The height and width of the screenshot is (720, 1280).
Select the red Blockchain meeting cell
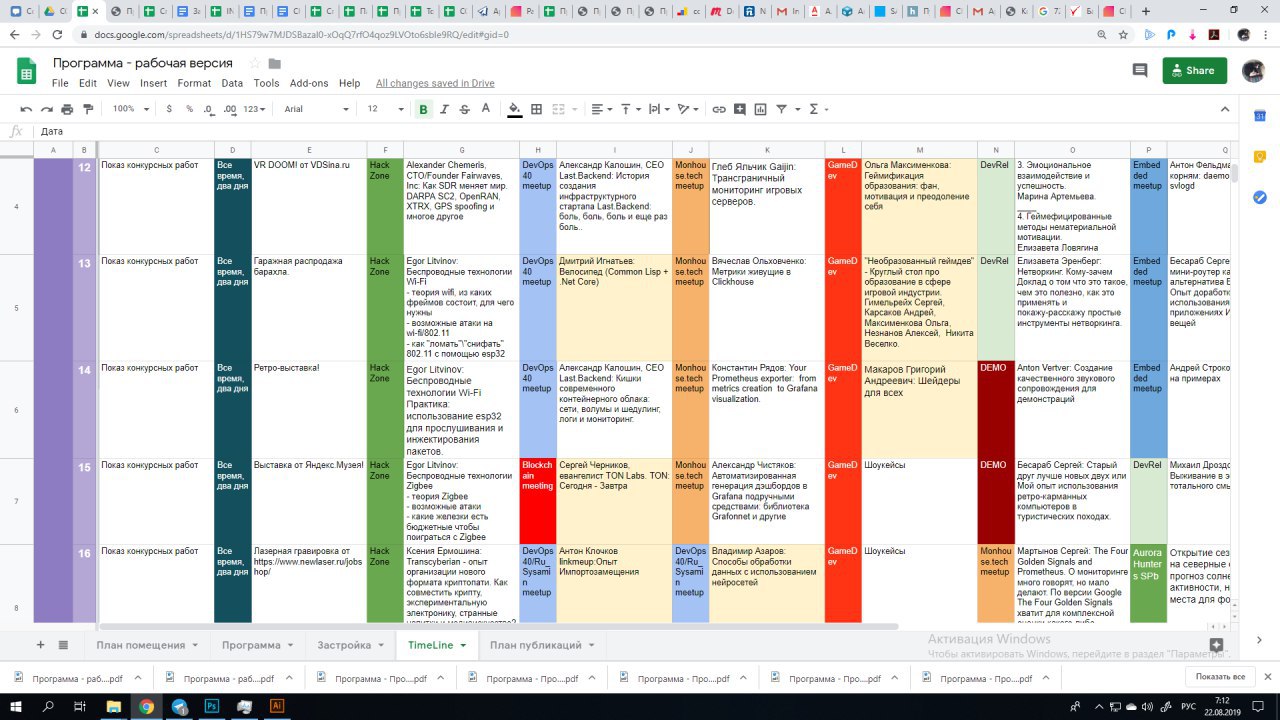[x=538, y=502]
